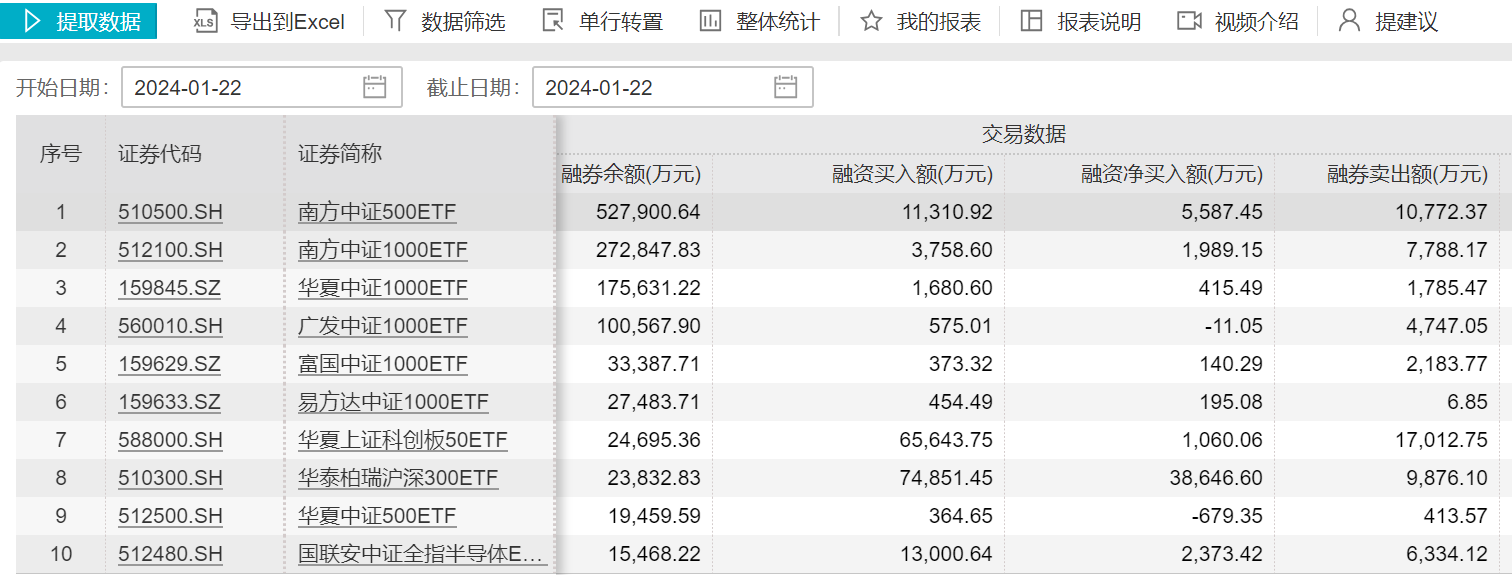Image resolution: width=1512 pixels, height=575 pixels.
Task: Click the report description layout icon
Action: point(1031,21)
